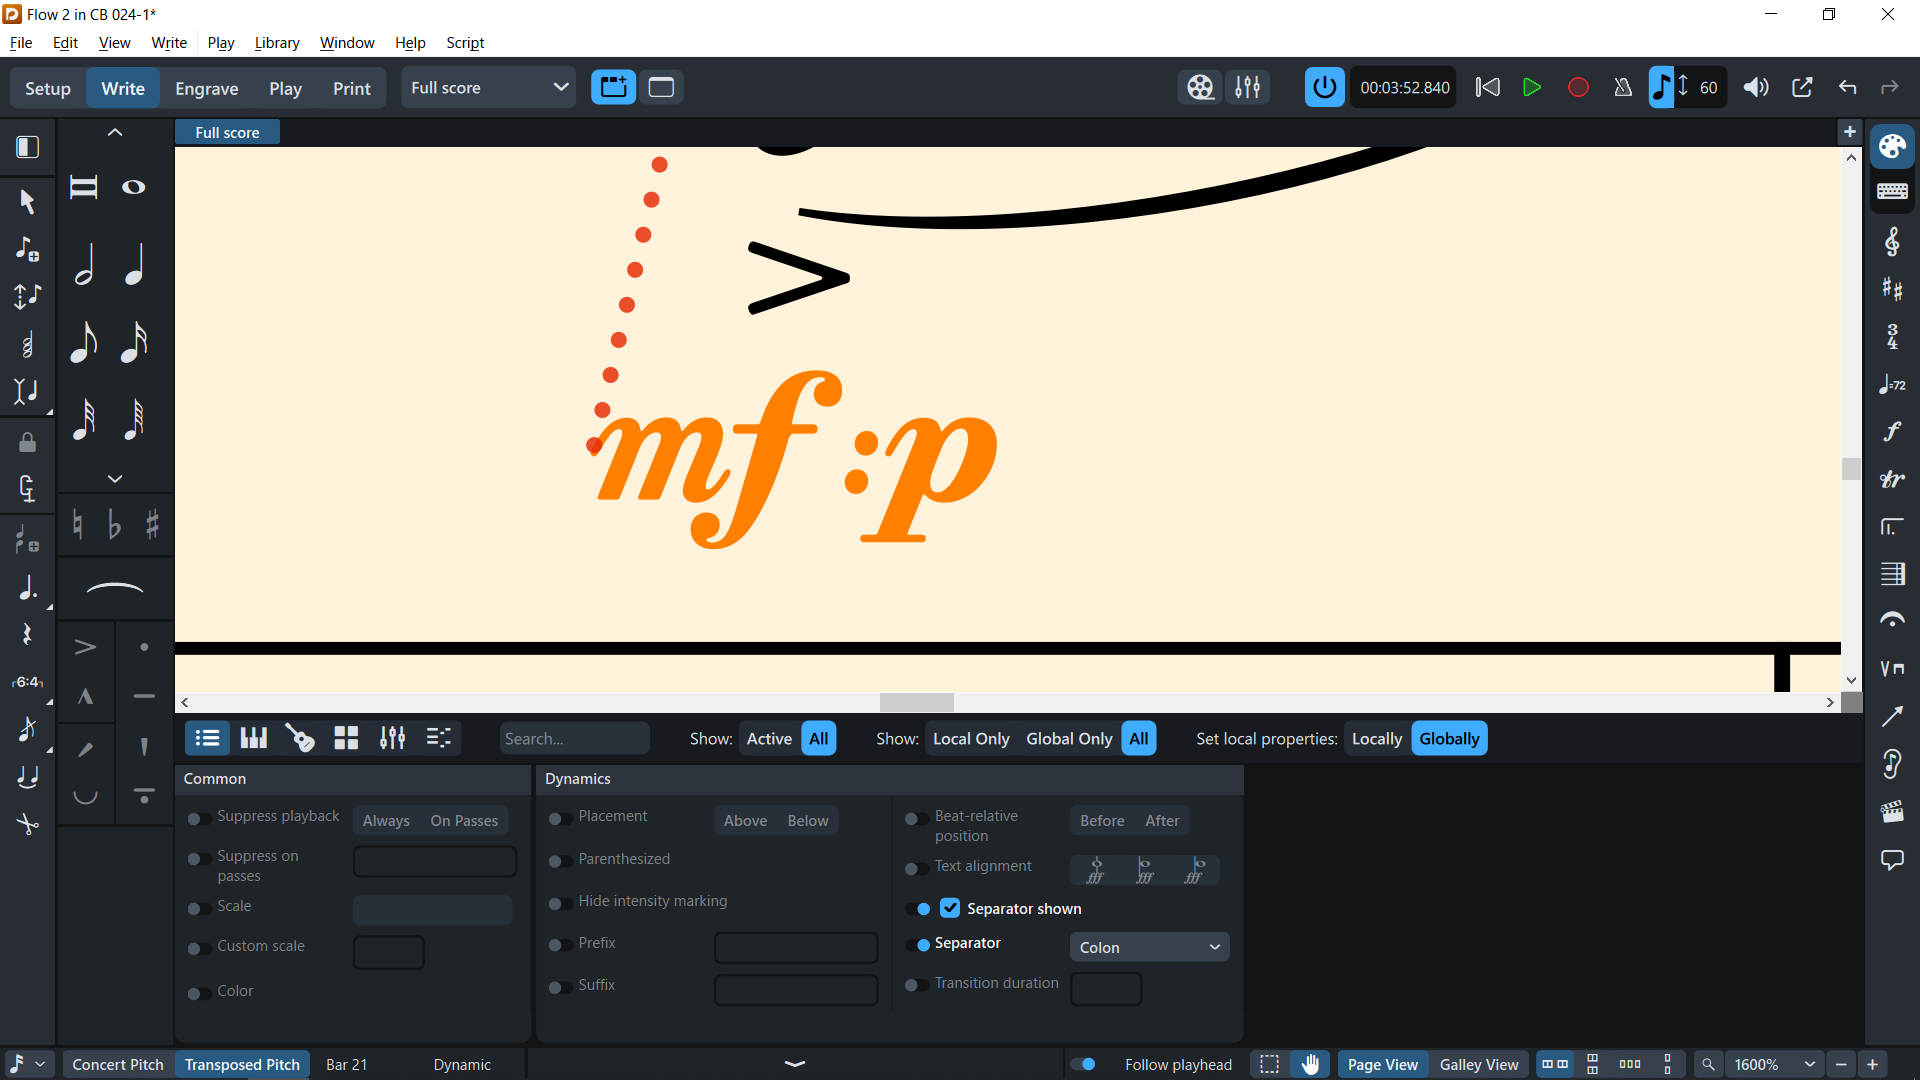Viewport: 1920px width, 1080px height.
Task: Open the Comments panel at bottom right
Action: pos(1893,860)
